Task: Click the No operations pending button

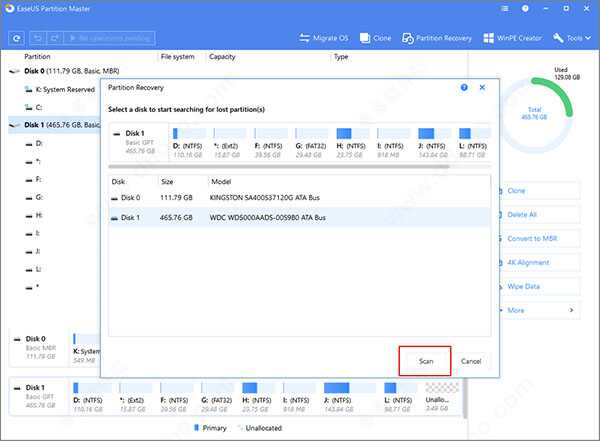Action: point(109,38)
